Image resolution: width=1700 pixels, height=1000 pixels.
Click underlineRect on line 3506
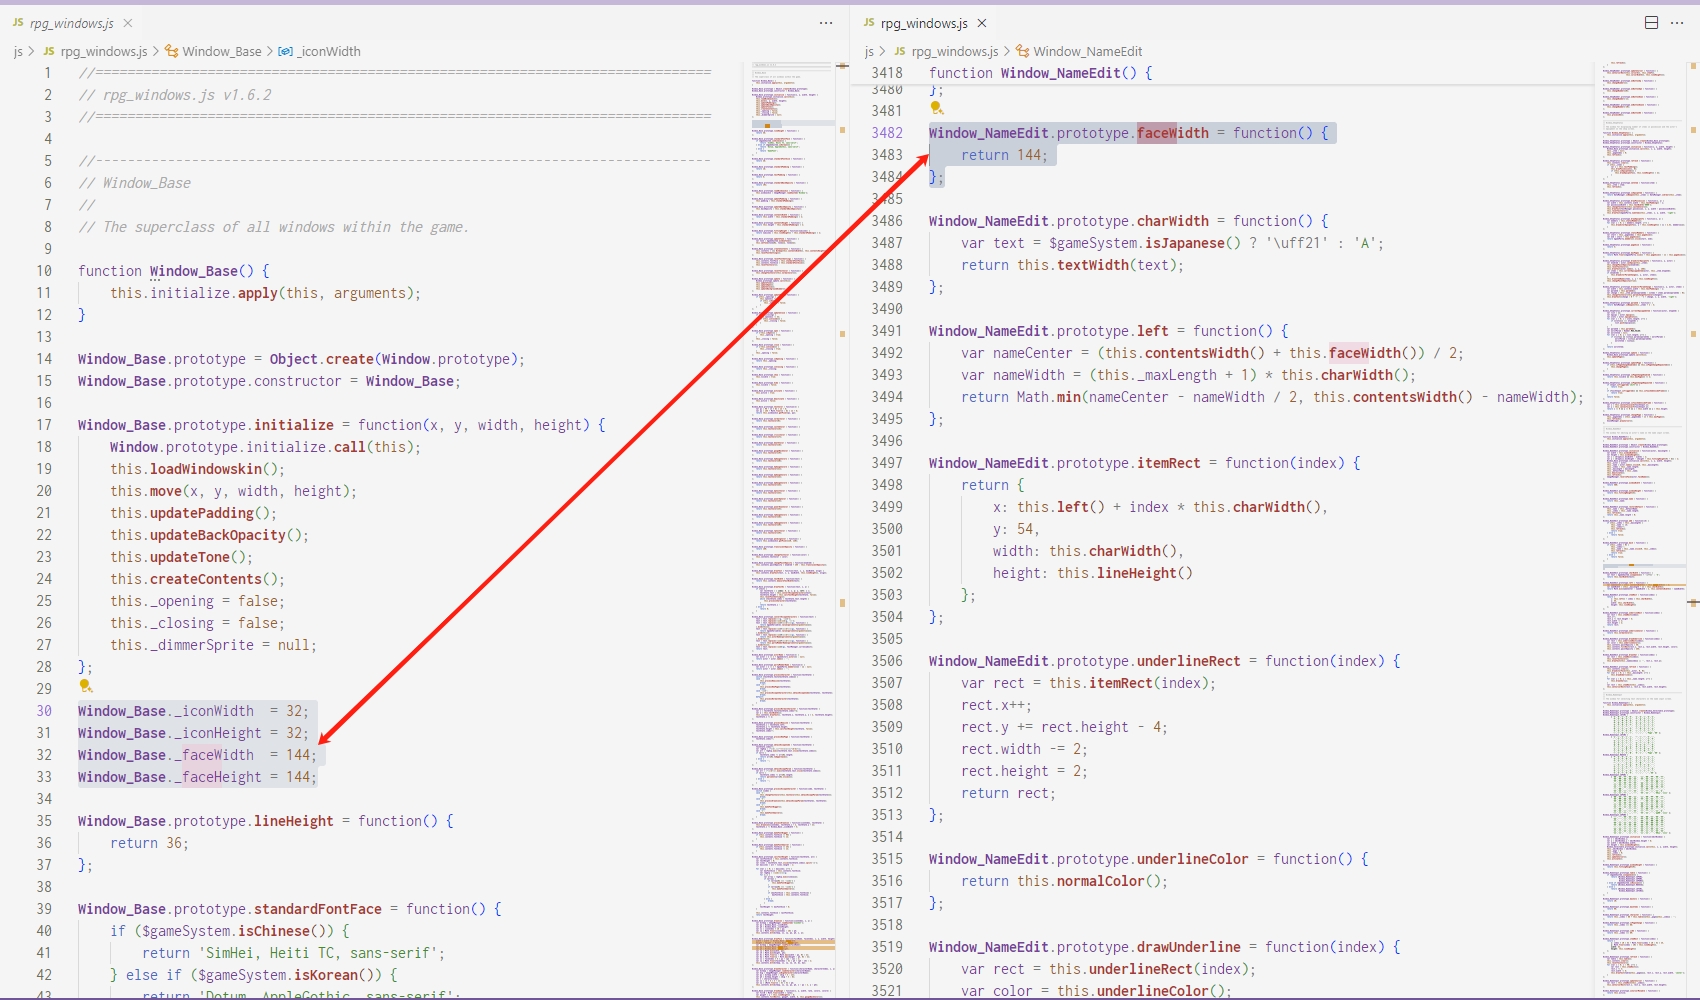pyautogui.click(x=1188, y=661)
